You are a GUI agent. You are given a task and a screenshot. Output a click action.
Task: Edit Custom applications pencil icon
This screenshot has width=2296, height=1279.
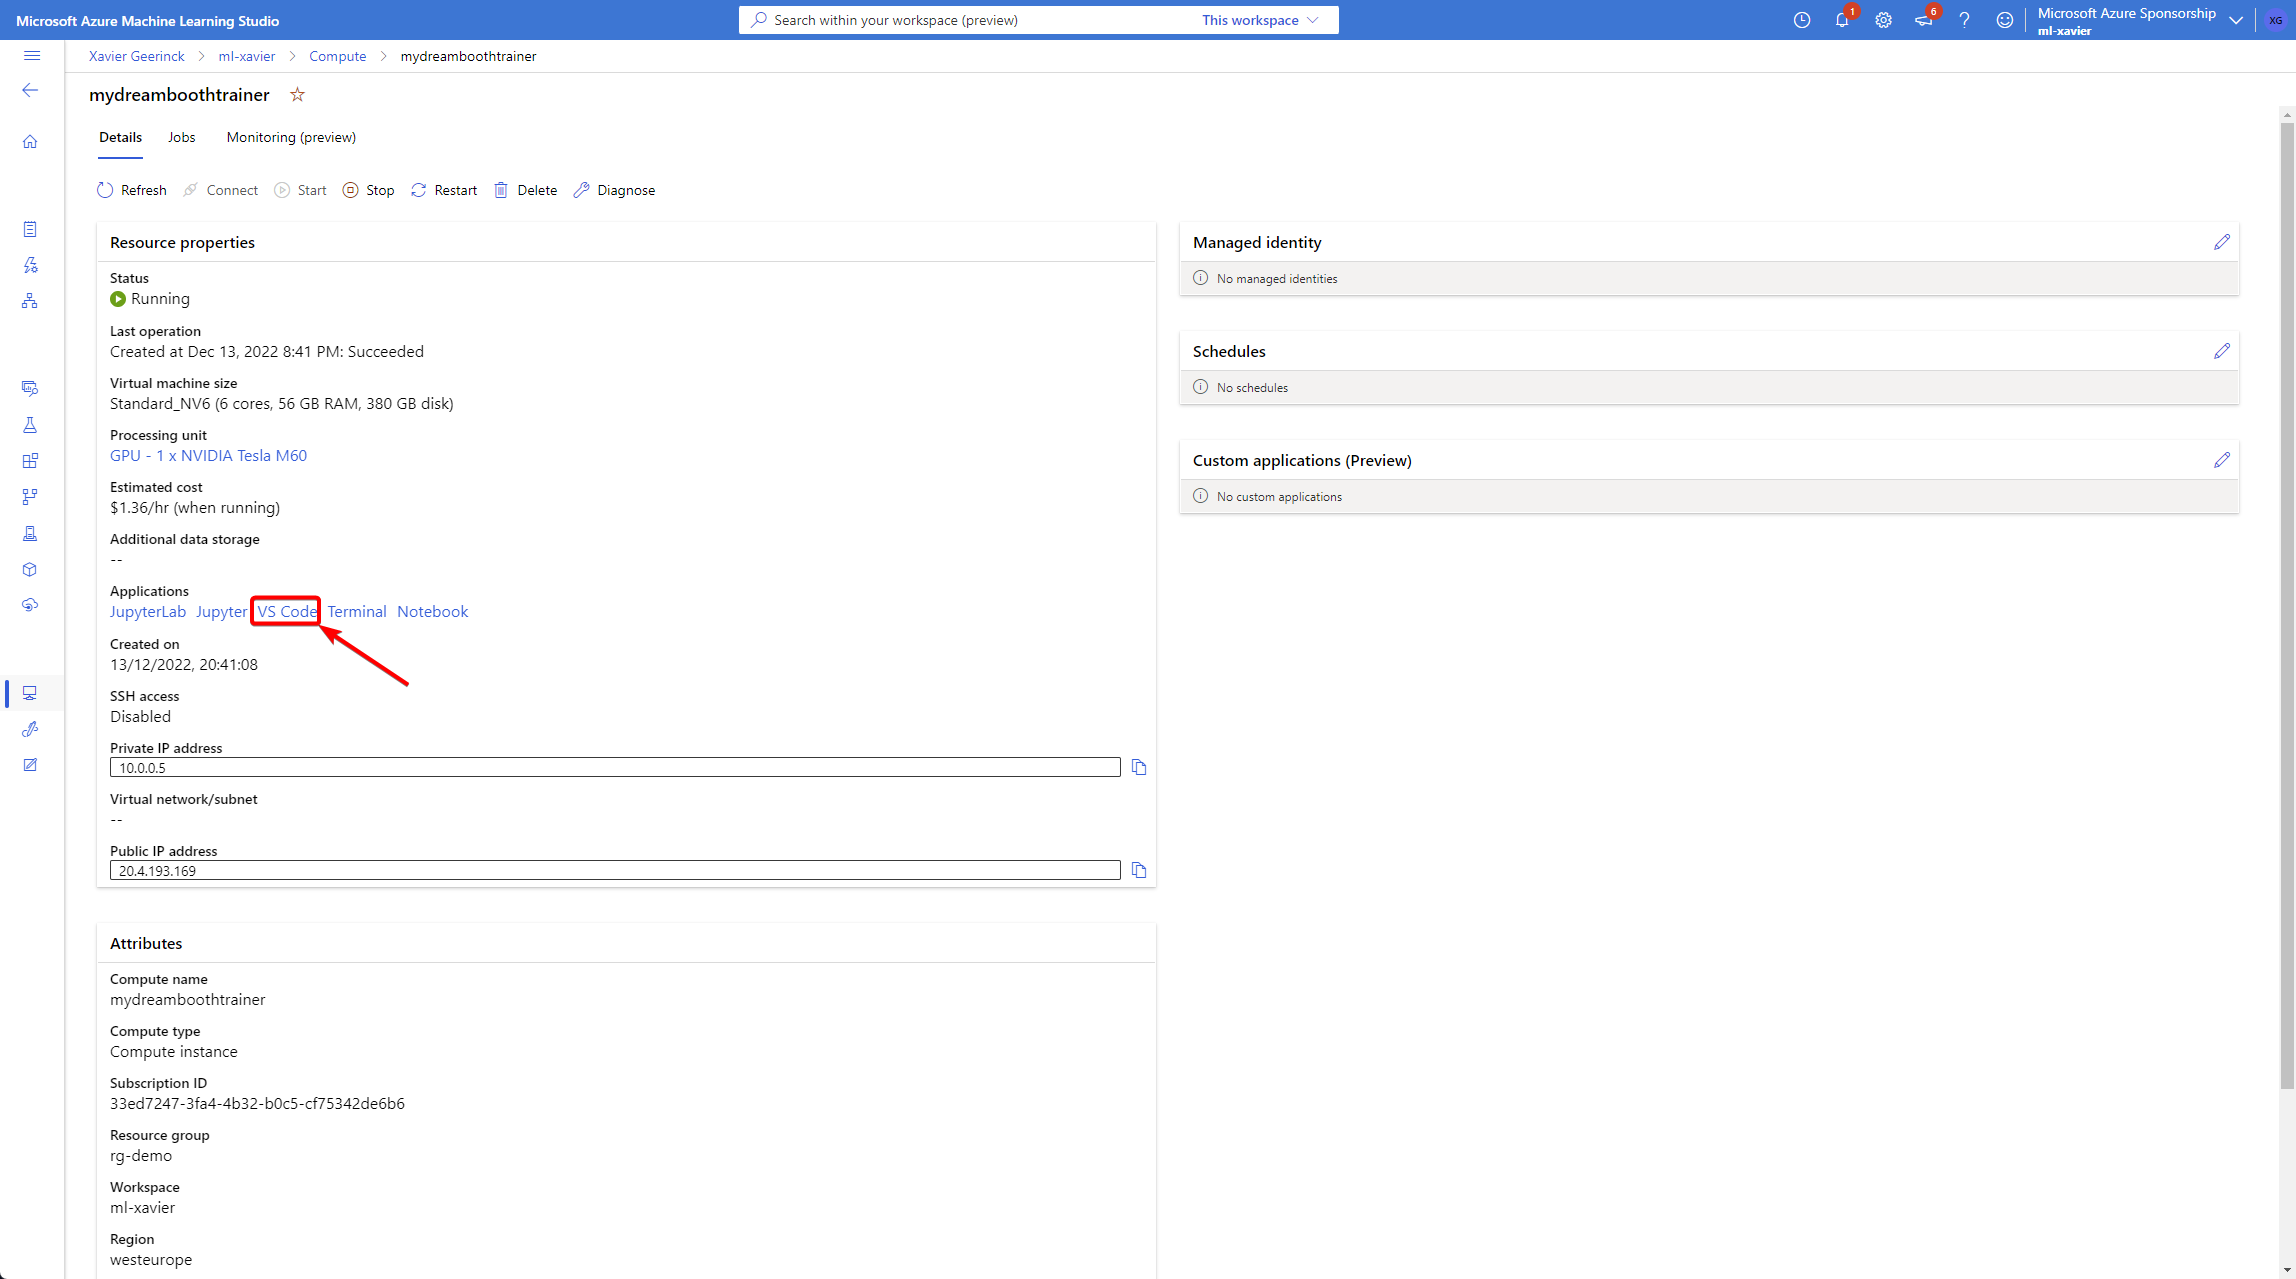click(x=2221, y=460)
